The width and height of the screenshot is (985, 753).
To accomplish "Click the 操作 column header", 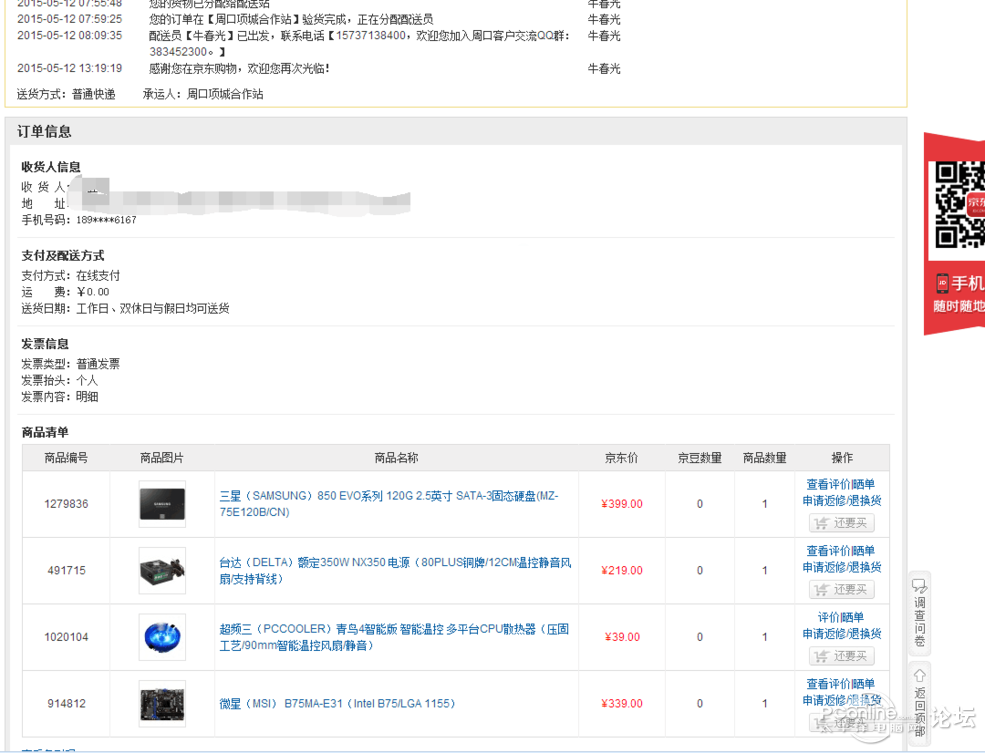I will 842,458.
